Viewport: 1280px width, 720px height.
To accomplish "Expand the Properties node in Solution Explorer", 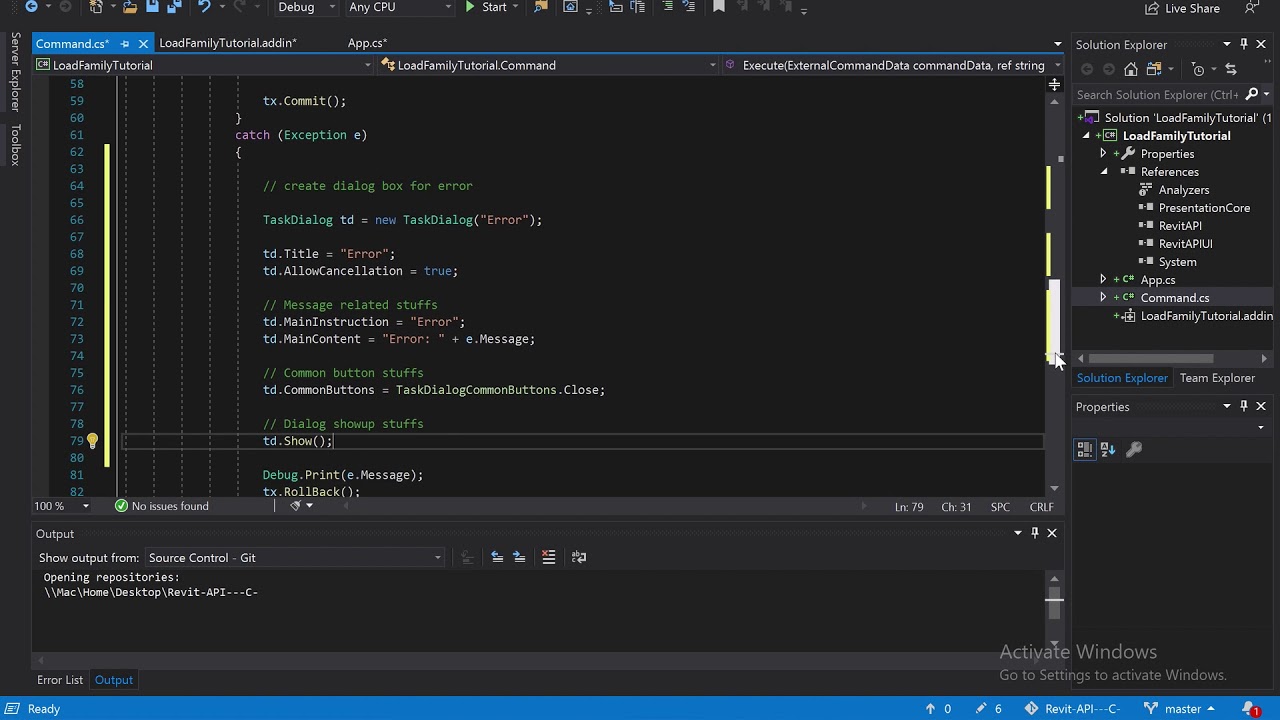I will [x=1103, y=154].
